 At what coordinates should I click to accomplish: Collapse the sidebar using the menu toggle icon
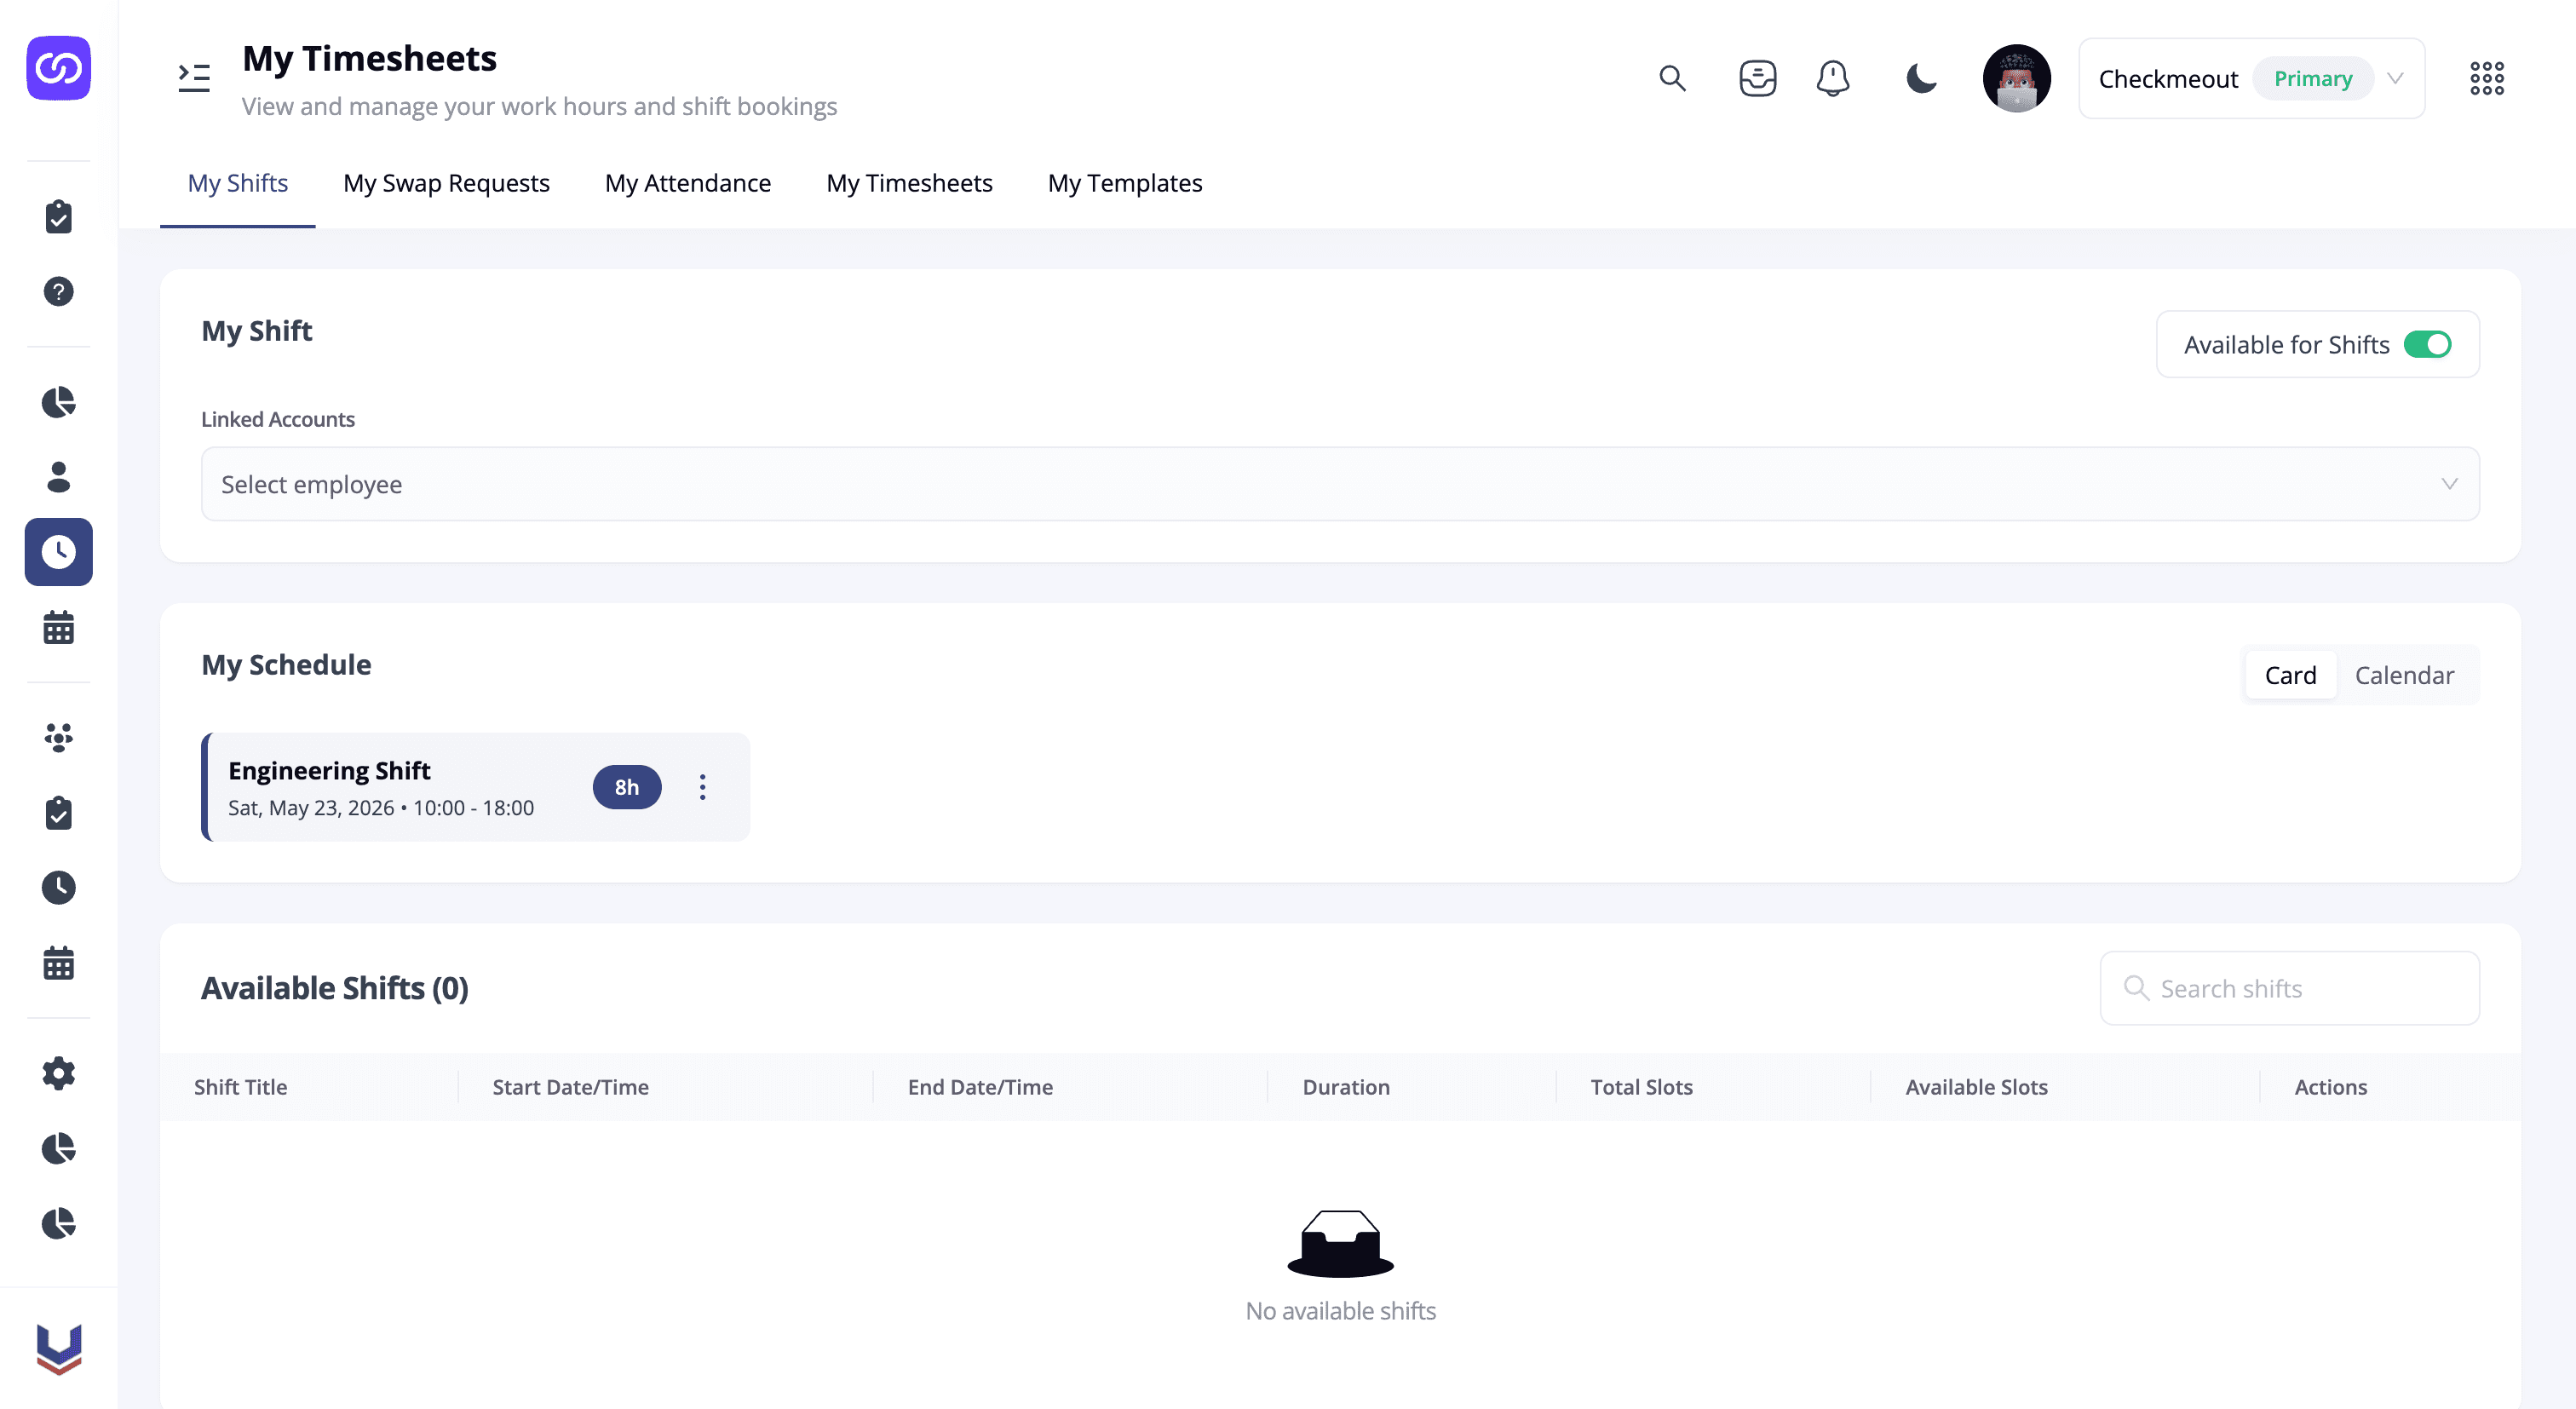pos(194,78)
